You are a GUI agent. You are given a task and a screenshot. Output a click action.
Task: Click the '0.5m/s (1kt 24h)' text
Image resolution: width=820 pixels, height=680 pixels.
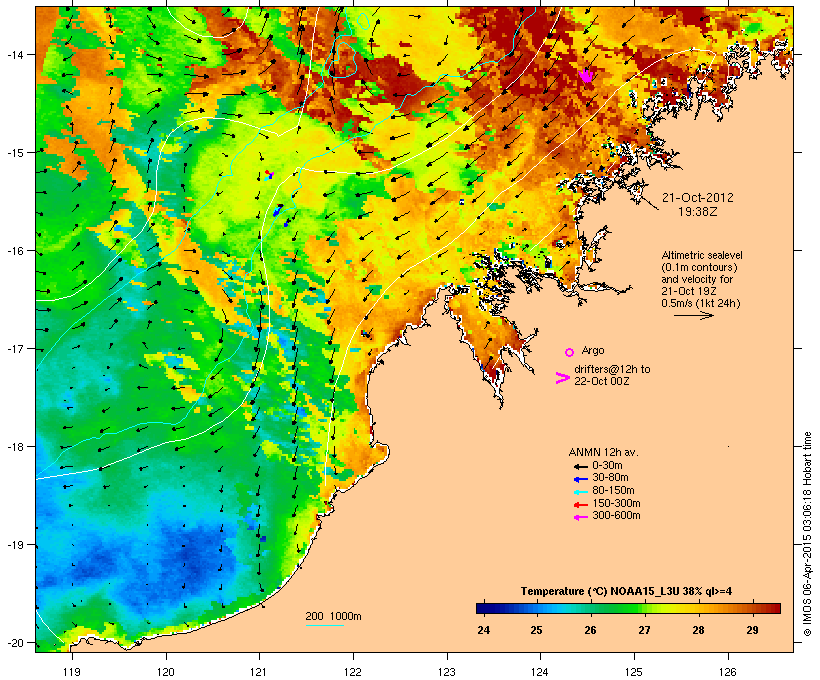click(x=701, y=303)
